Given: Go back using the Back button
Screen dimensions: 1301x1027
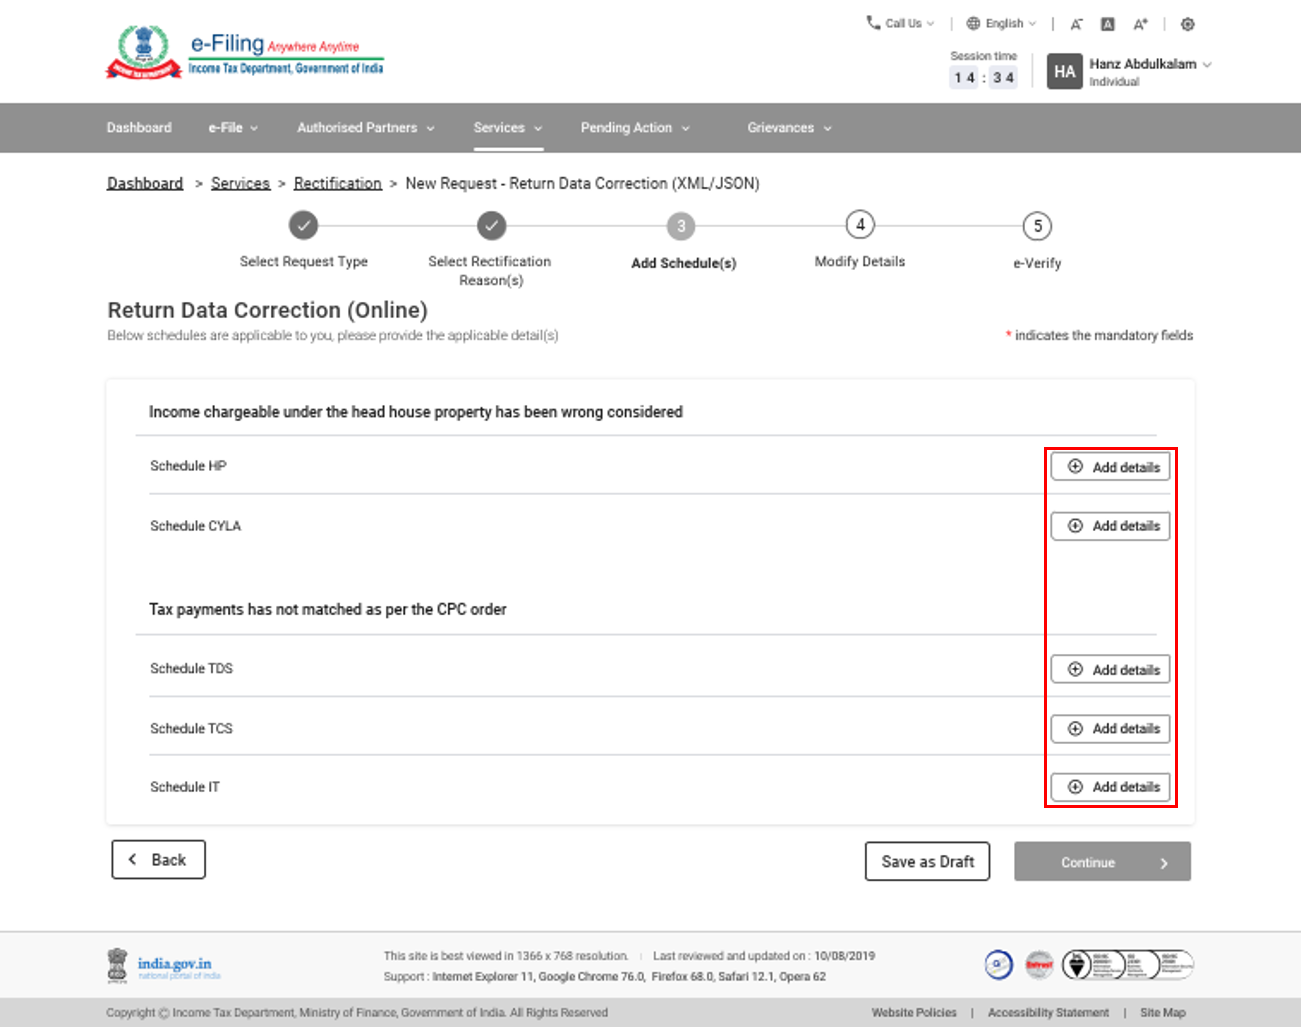Looking at the screenshot, I should pos(158,860).
